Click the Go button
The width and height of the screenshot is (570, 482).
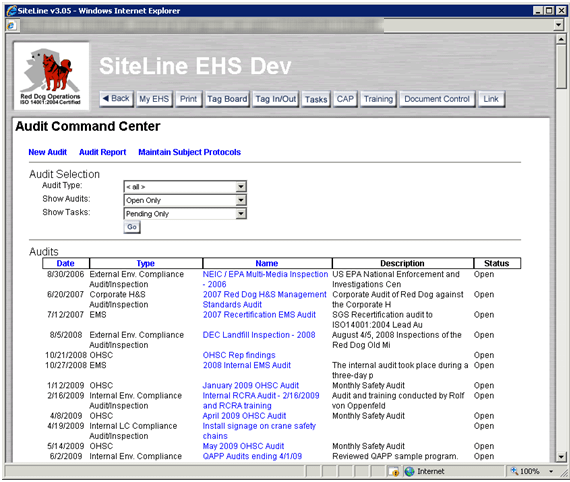132,227
